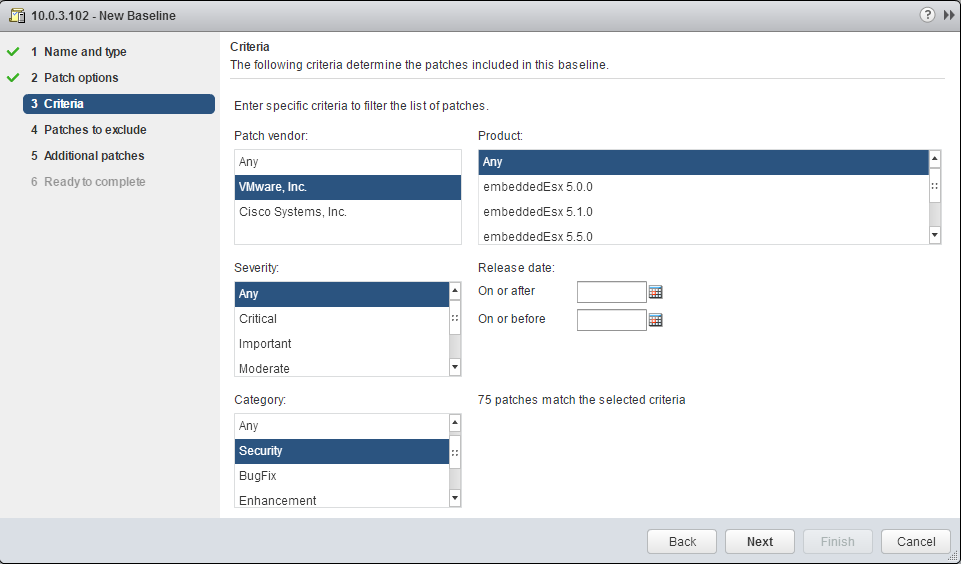Open the help question mark icon
The height and width of the screenshot is (564, 961).
point(930,15)
